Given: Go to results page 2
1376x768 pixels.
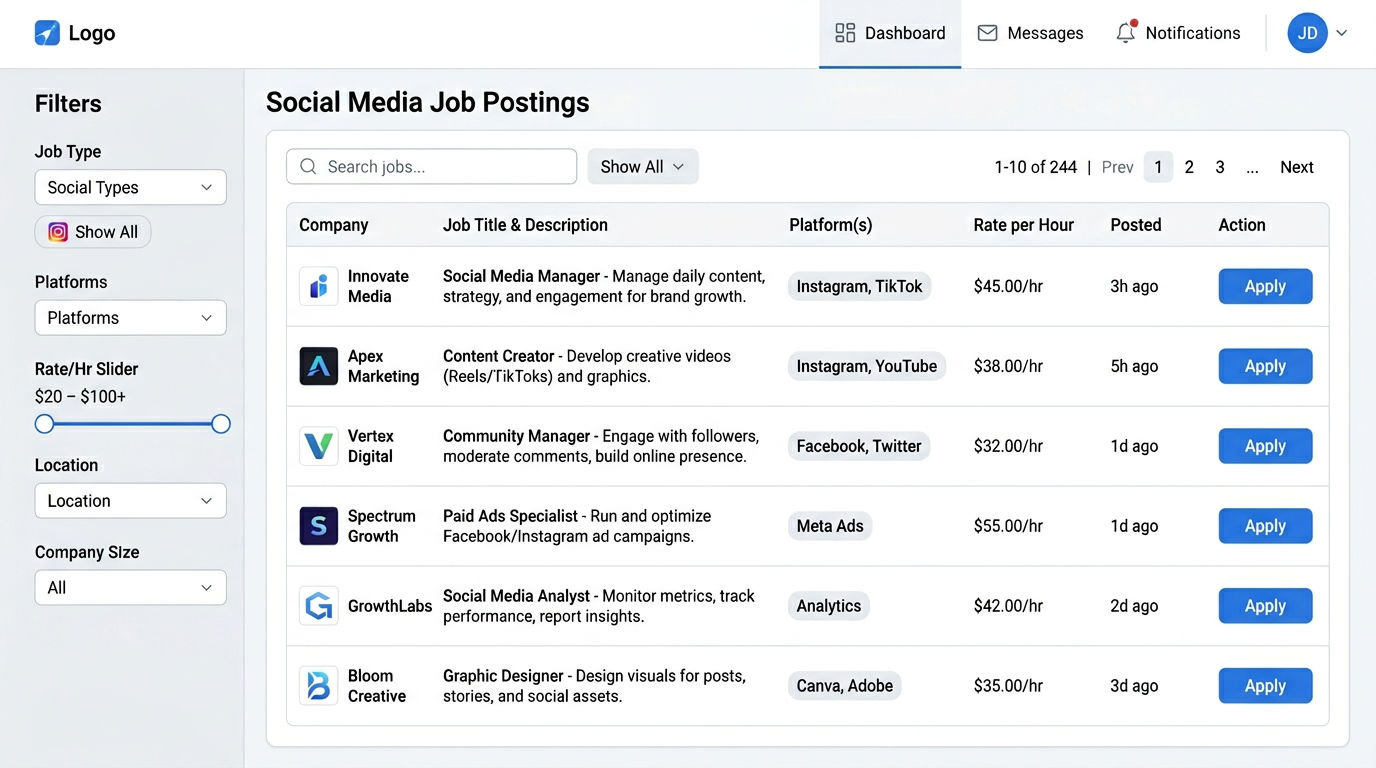Looking at the screenshot, I should 1189,167.
